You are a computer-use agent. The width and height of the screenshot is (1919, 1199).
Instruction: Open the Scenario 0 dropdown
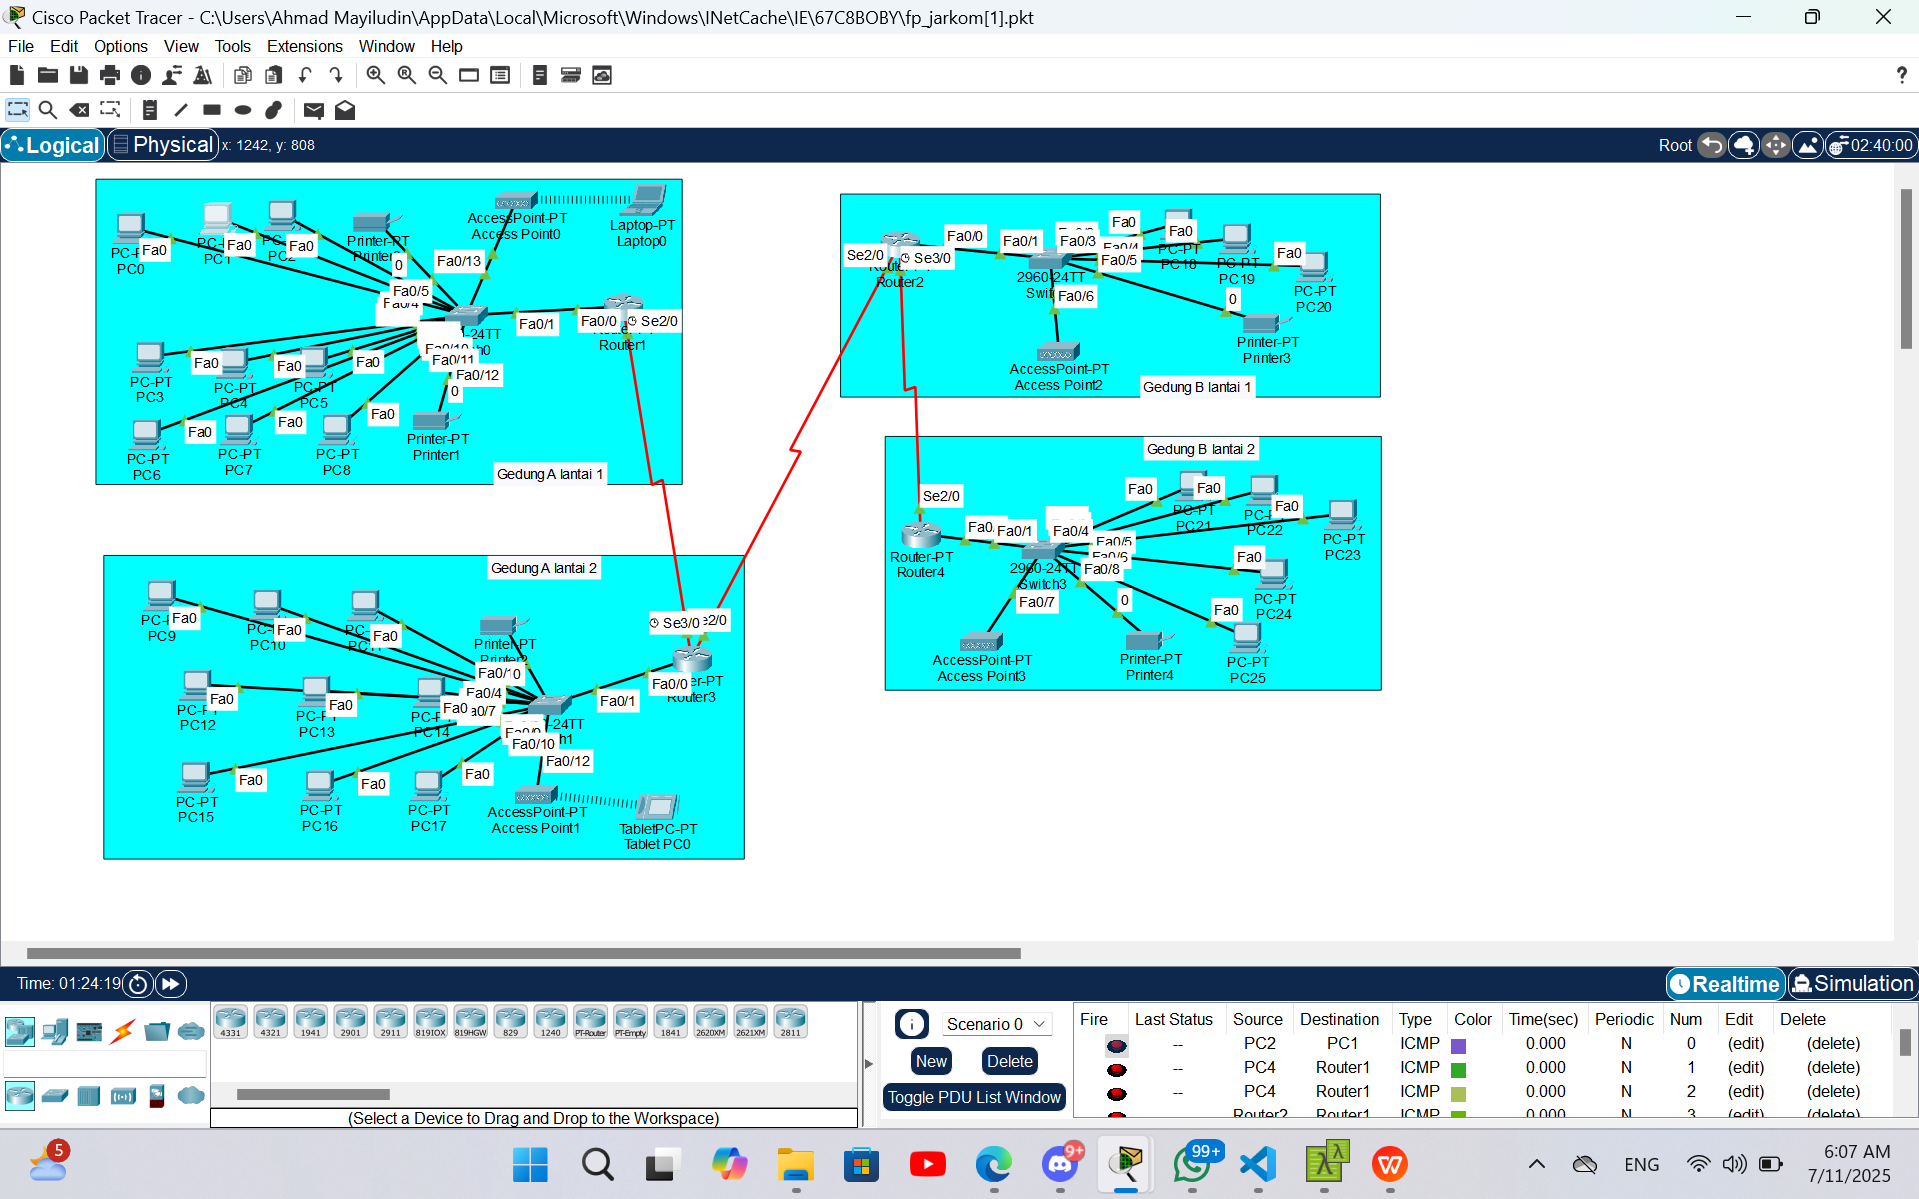click(x=996, y=1024)
